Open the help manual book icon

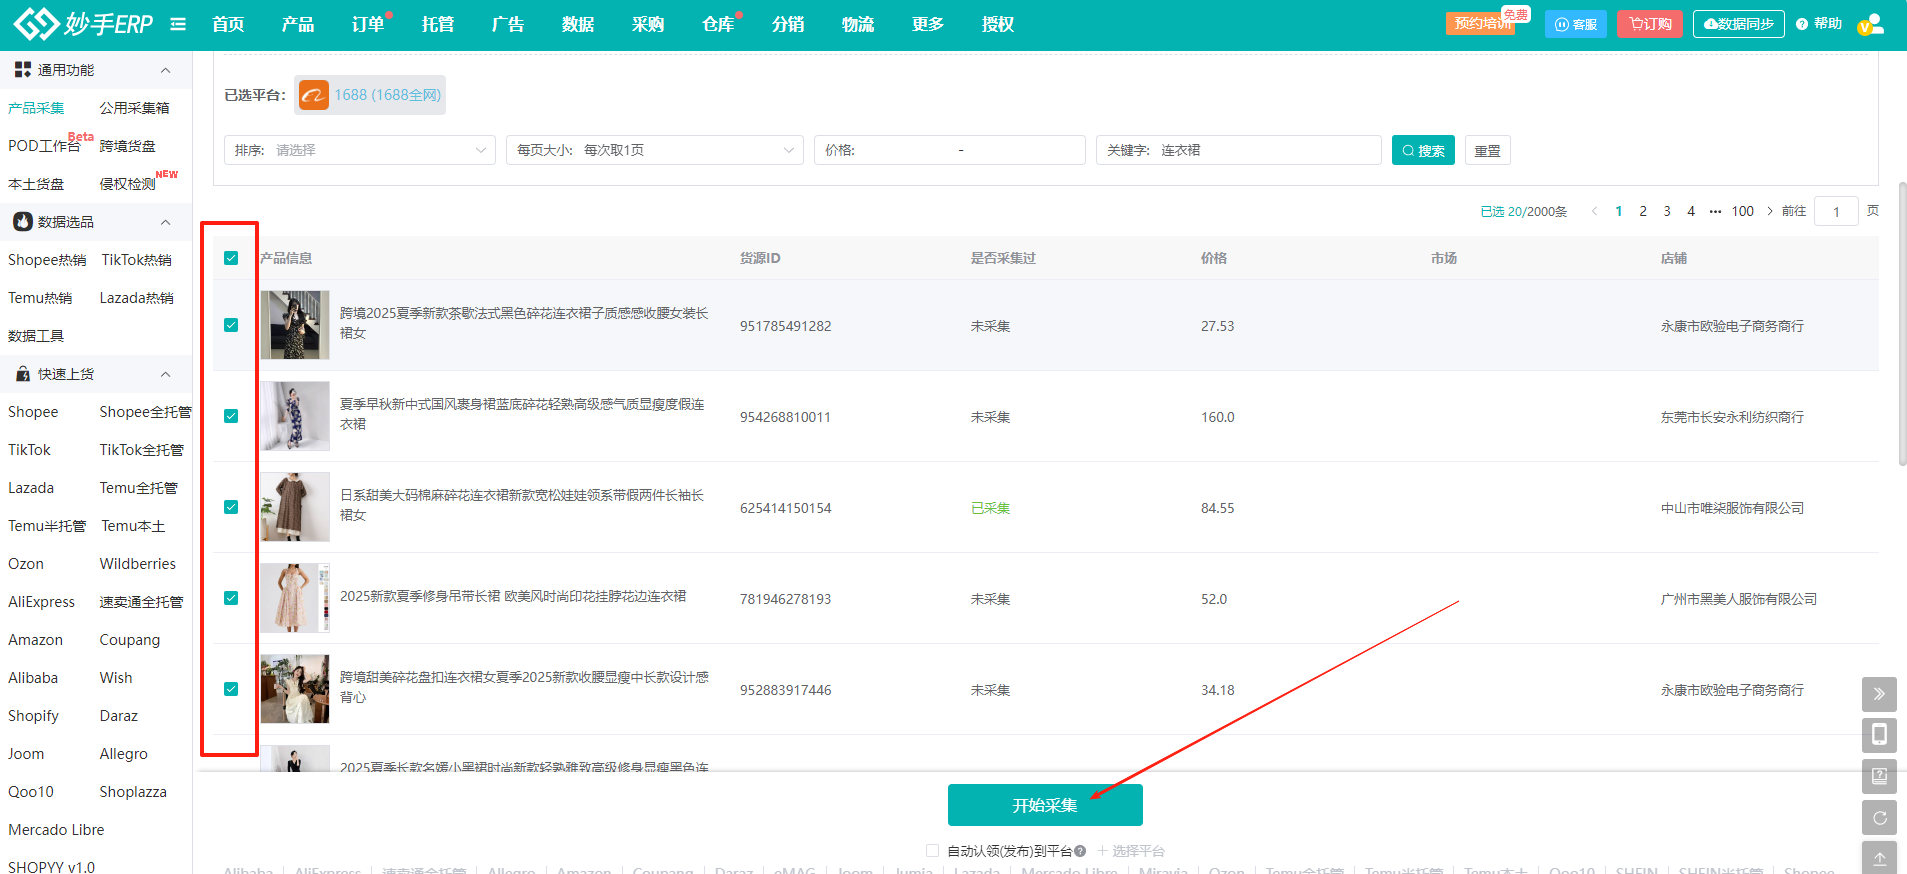point(1879,776)
